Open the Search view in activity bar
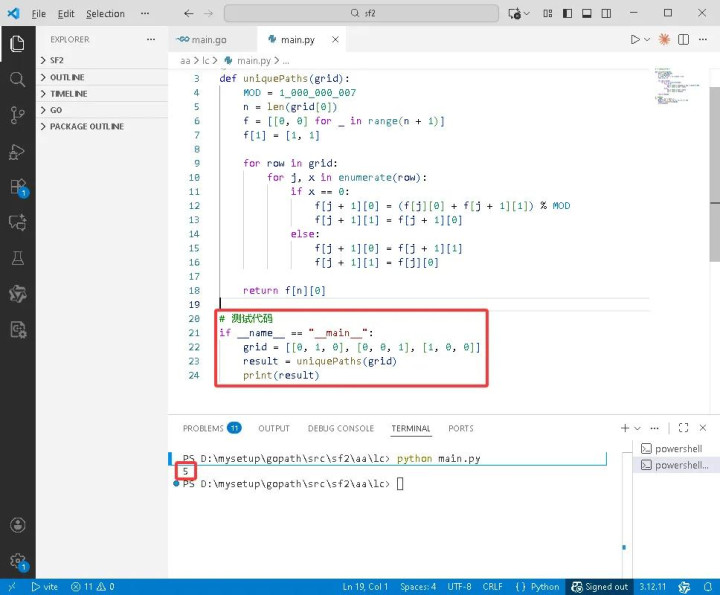Screen dimensions: 720x595 (x=17, y=79)
